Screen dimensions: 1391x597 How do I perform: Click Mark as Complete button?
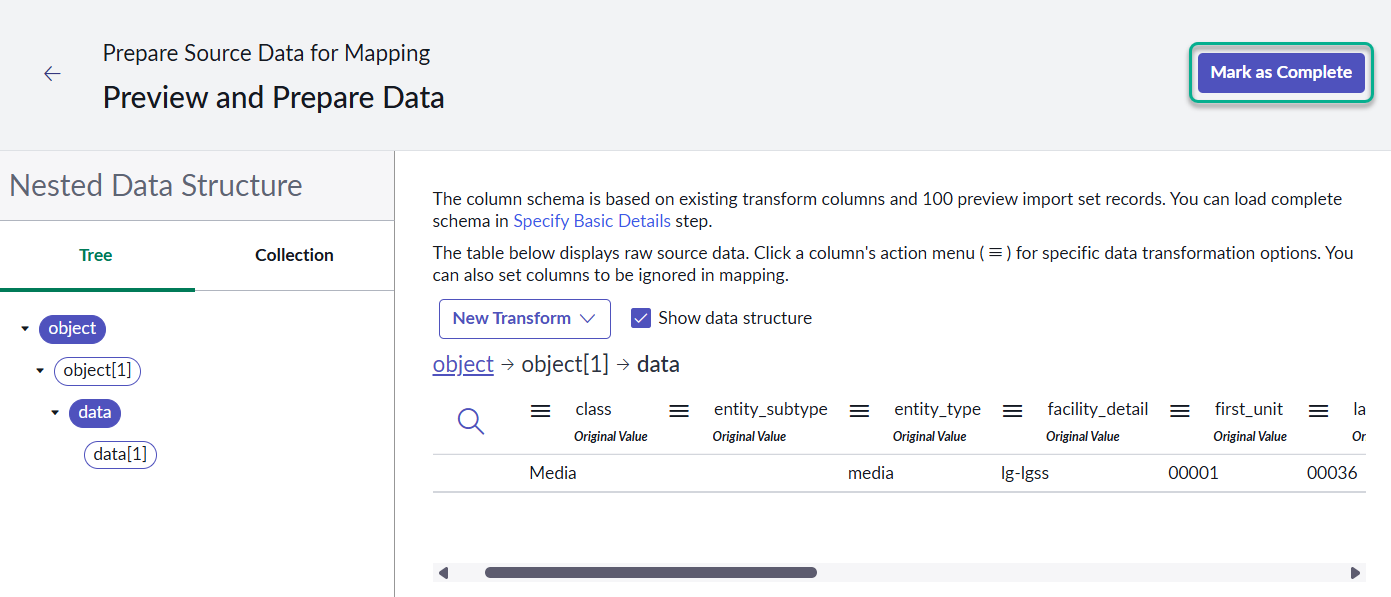coord(1281,72)
